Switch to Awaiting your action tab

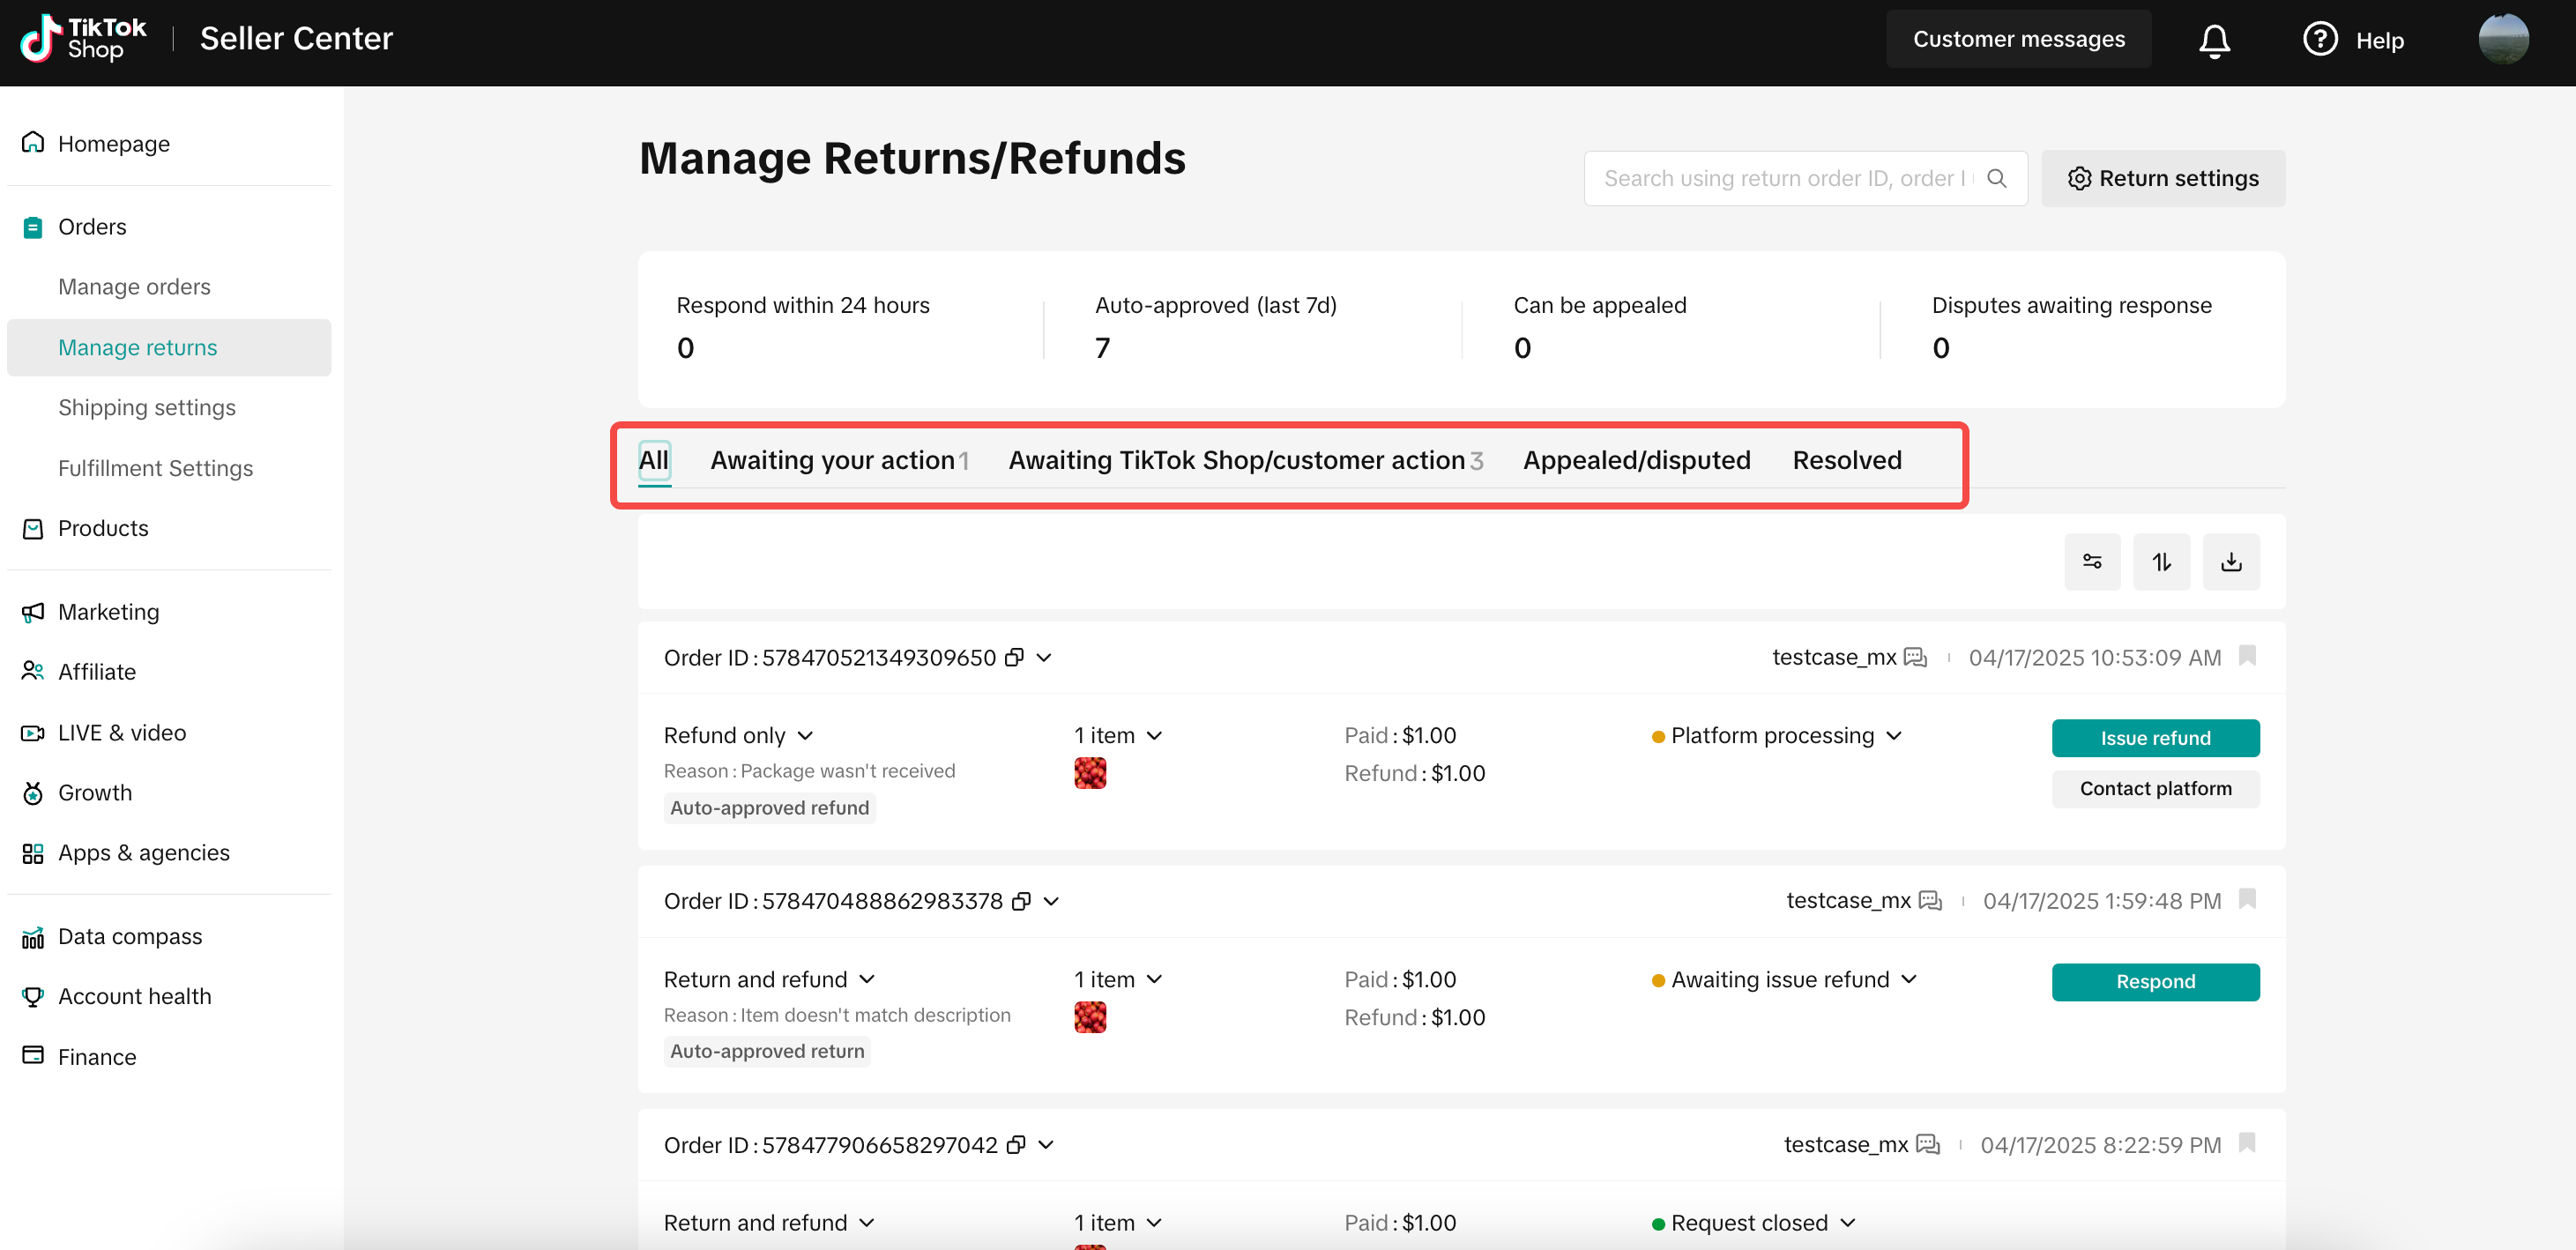click(x=839, y=460)
